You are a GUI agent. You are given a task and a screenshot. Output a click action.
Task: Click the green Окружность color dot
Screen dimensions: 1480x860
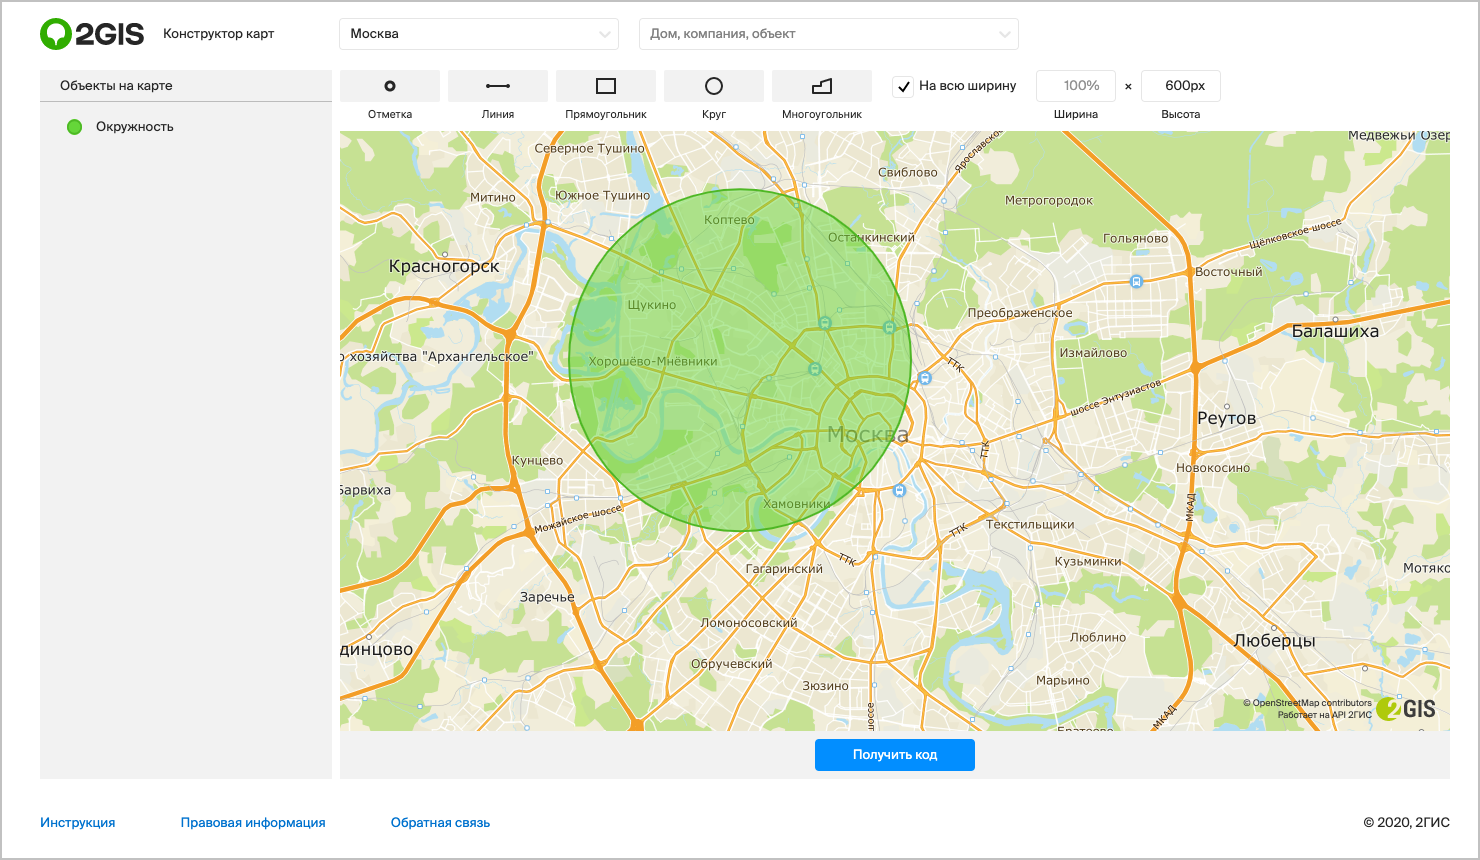pyautogui.click(x=74, y=127)
